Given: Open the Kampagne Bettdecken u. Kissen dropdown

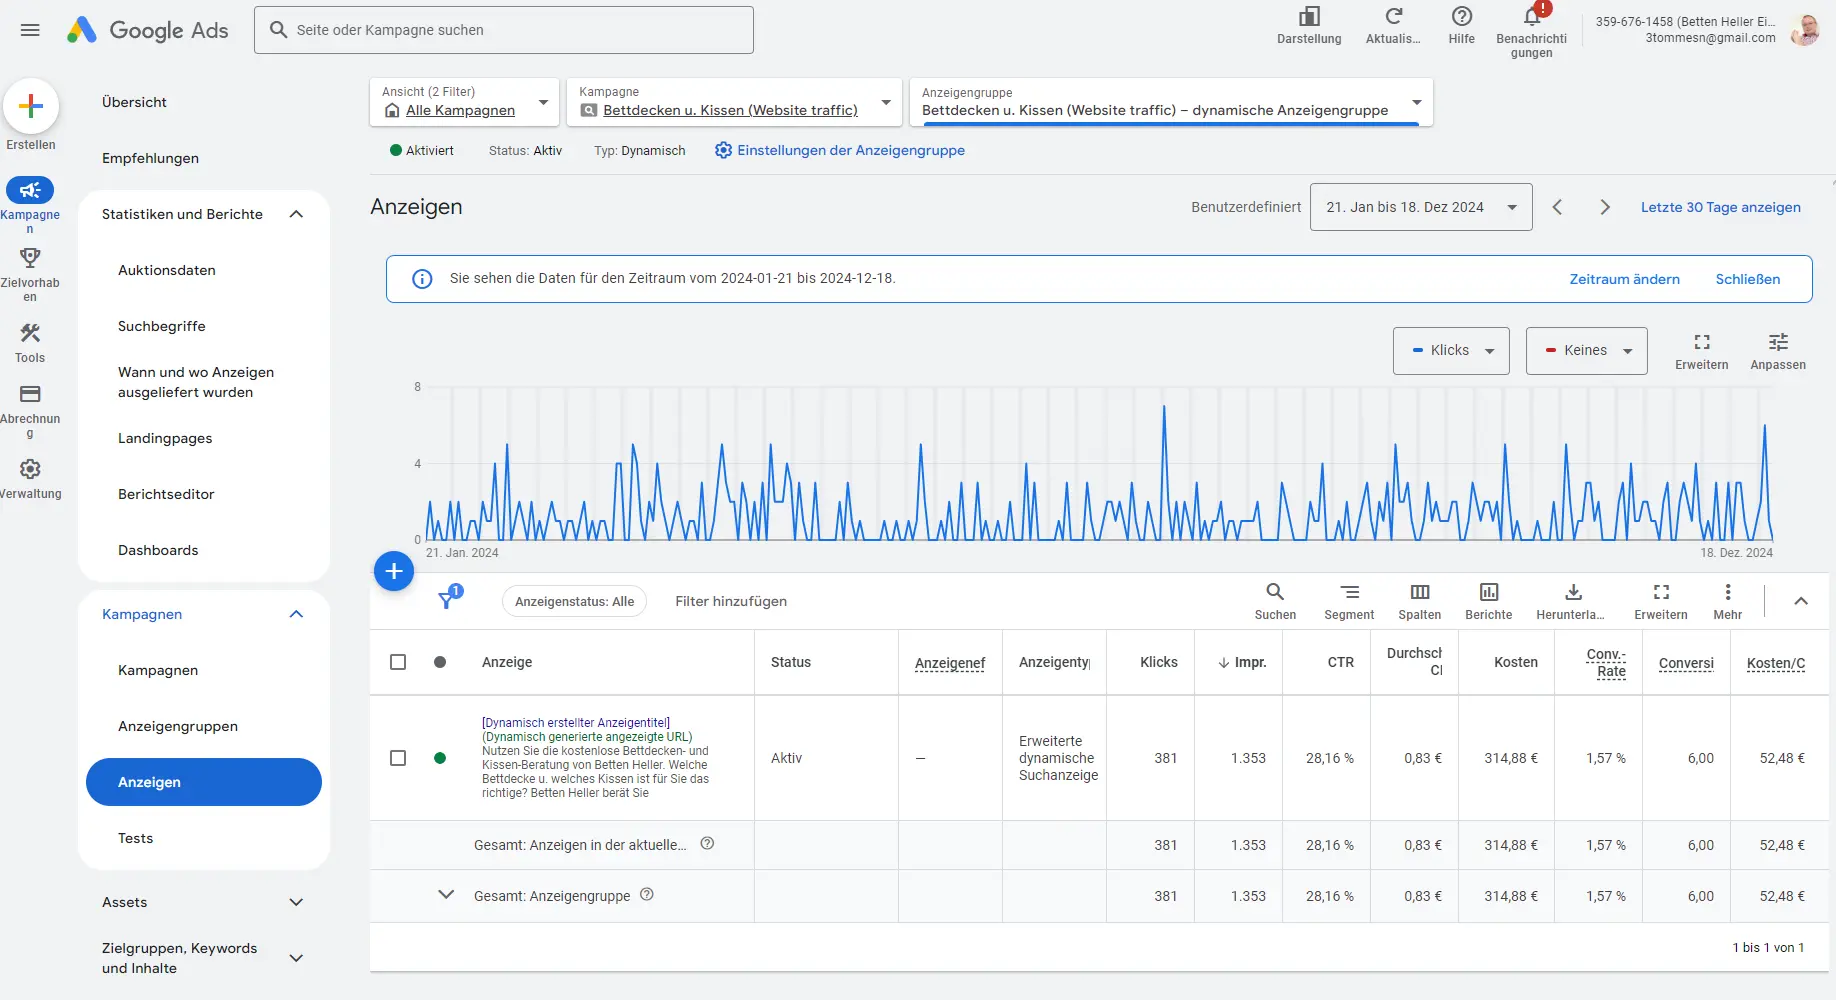Looking at the screenshot, I should [x=734, y=102].
